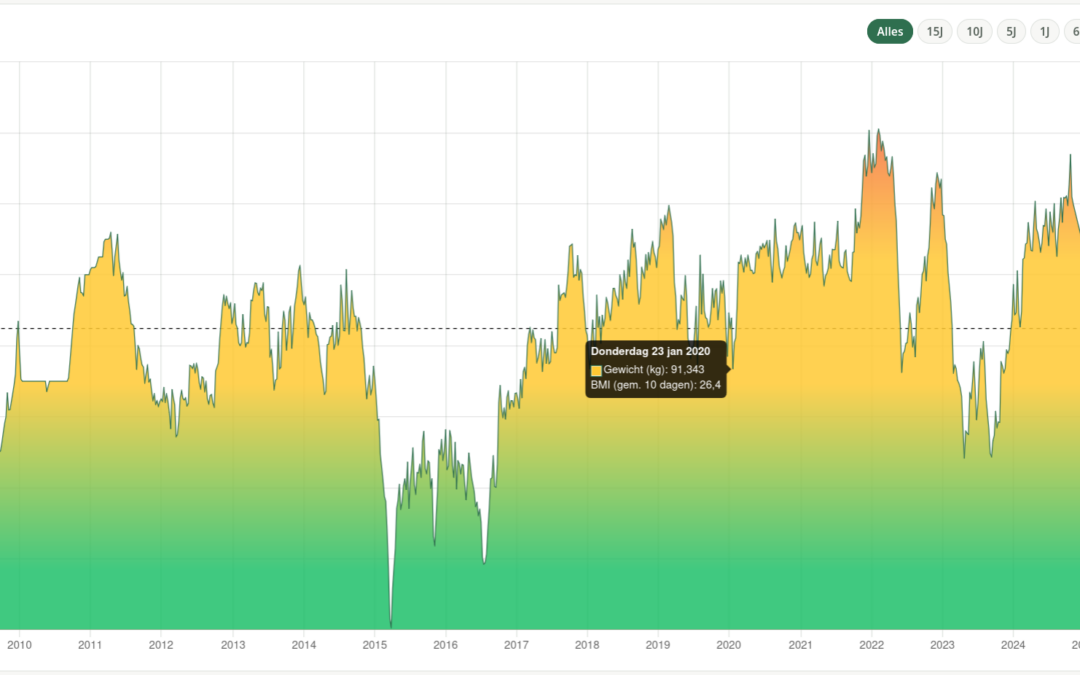Switch chart range to 15J
Screen dimensions: 1080x675
[x=935, y=32]
